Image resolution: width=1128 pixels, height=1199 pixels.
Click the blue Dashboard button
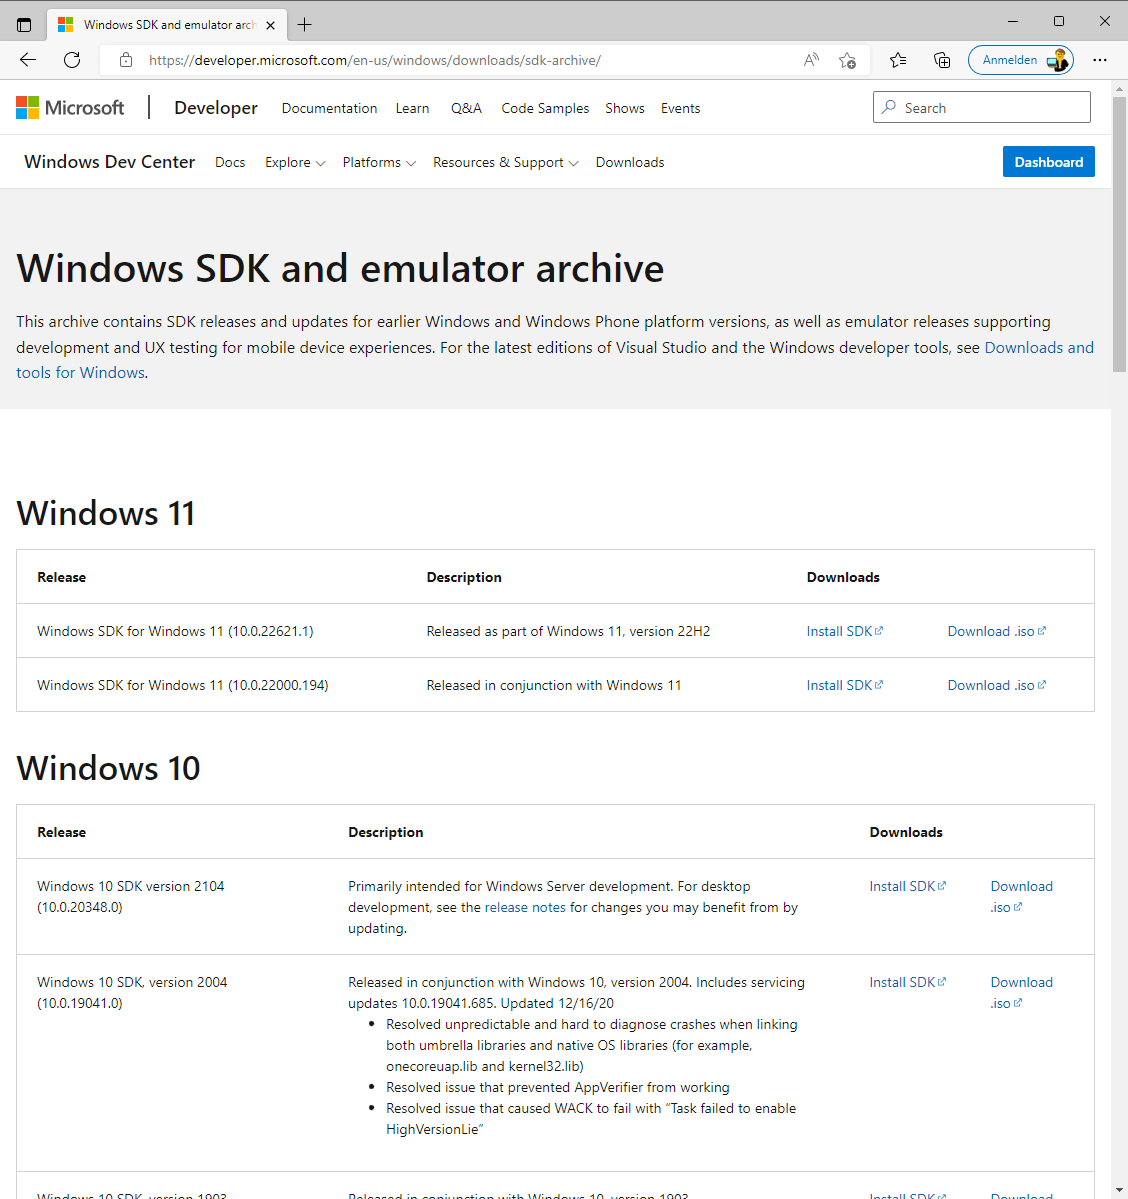(1048, 162)
